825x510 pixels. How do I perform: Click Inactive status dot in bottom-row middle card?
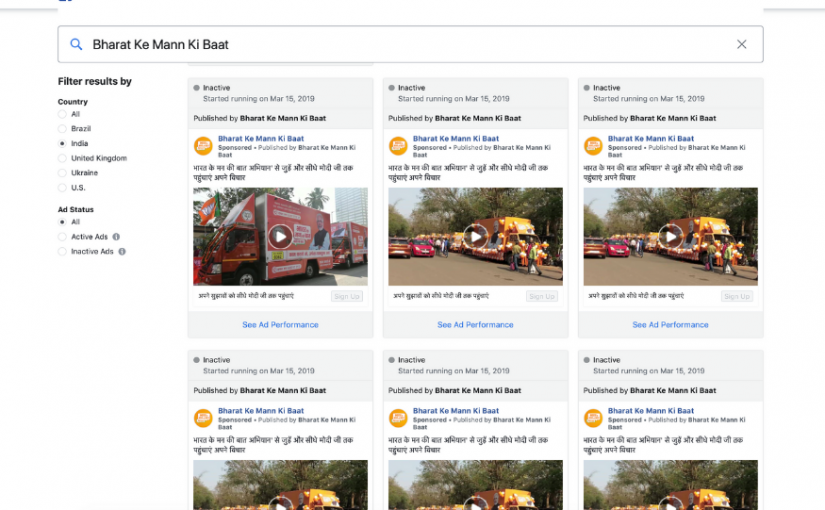pyautogui.click(x=391, y=360)
